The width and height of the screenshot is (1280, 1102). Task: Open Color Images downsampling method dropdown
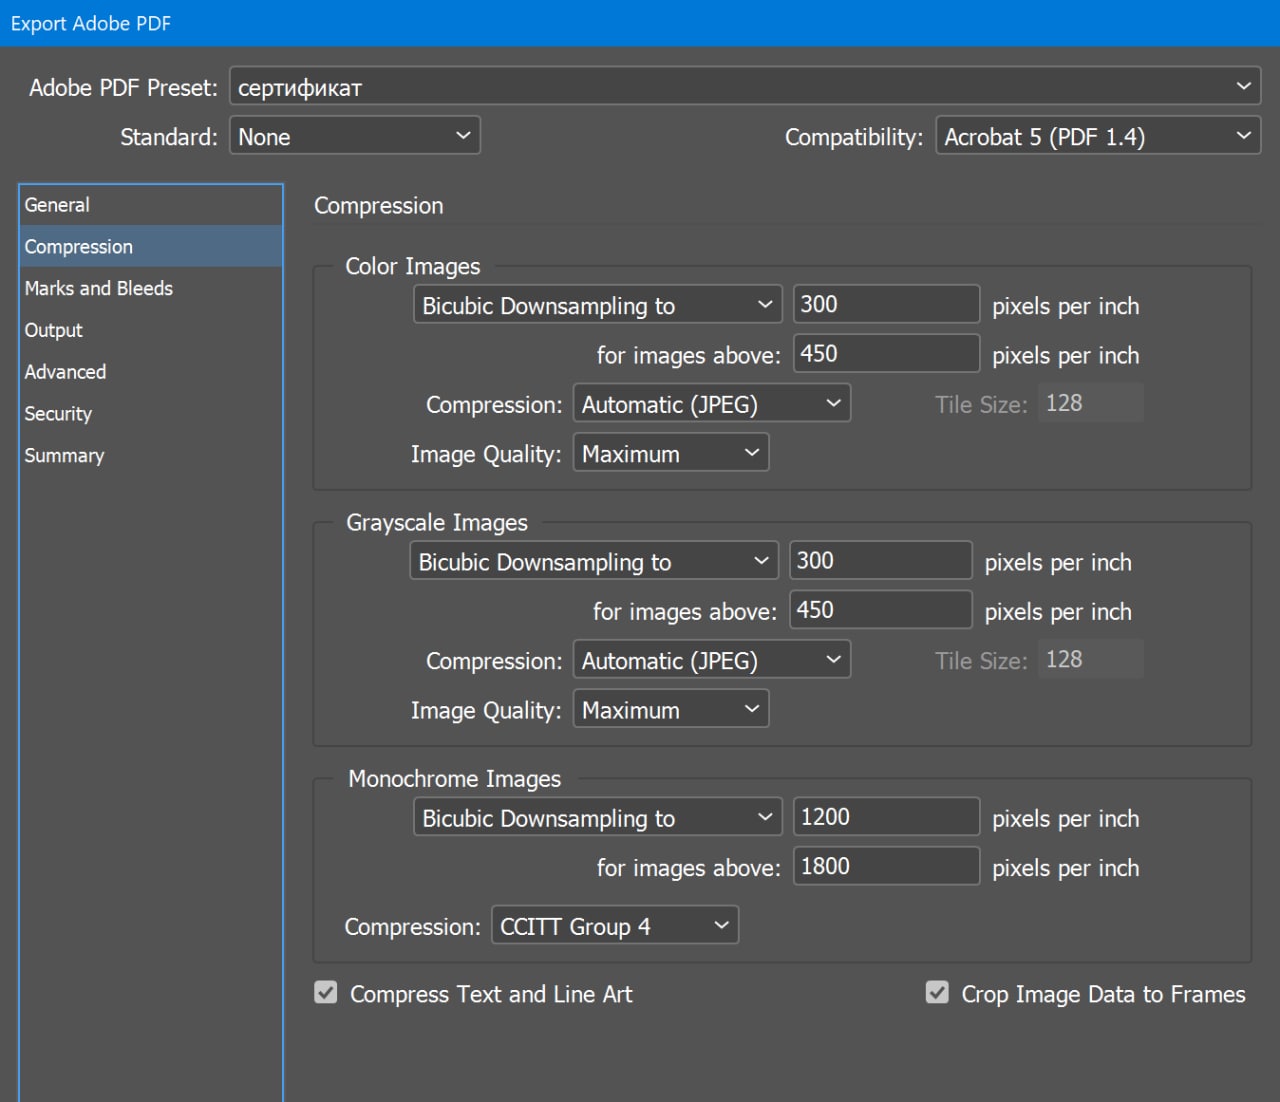[597, 305]
